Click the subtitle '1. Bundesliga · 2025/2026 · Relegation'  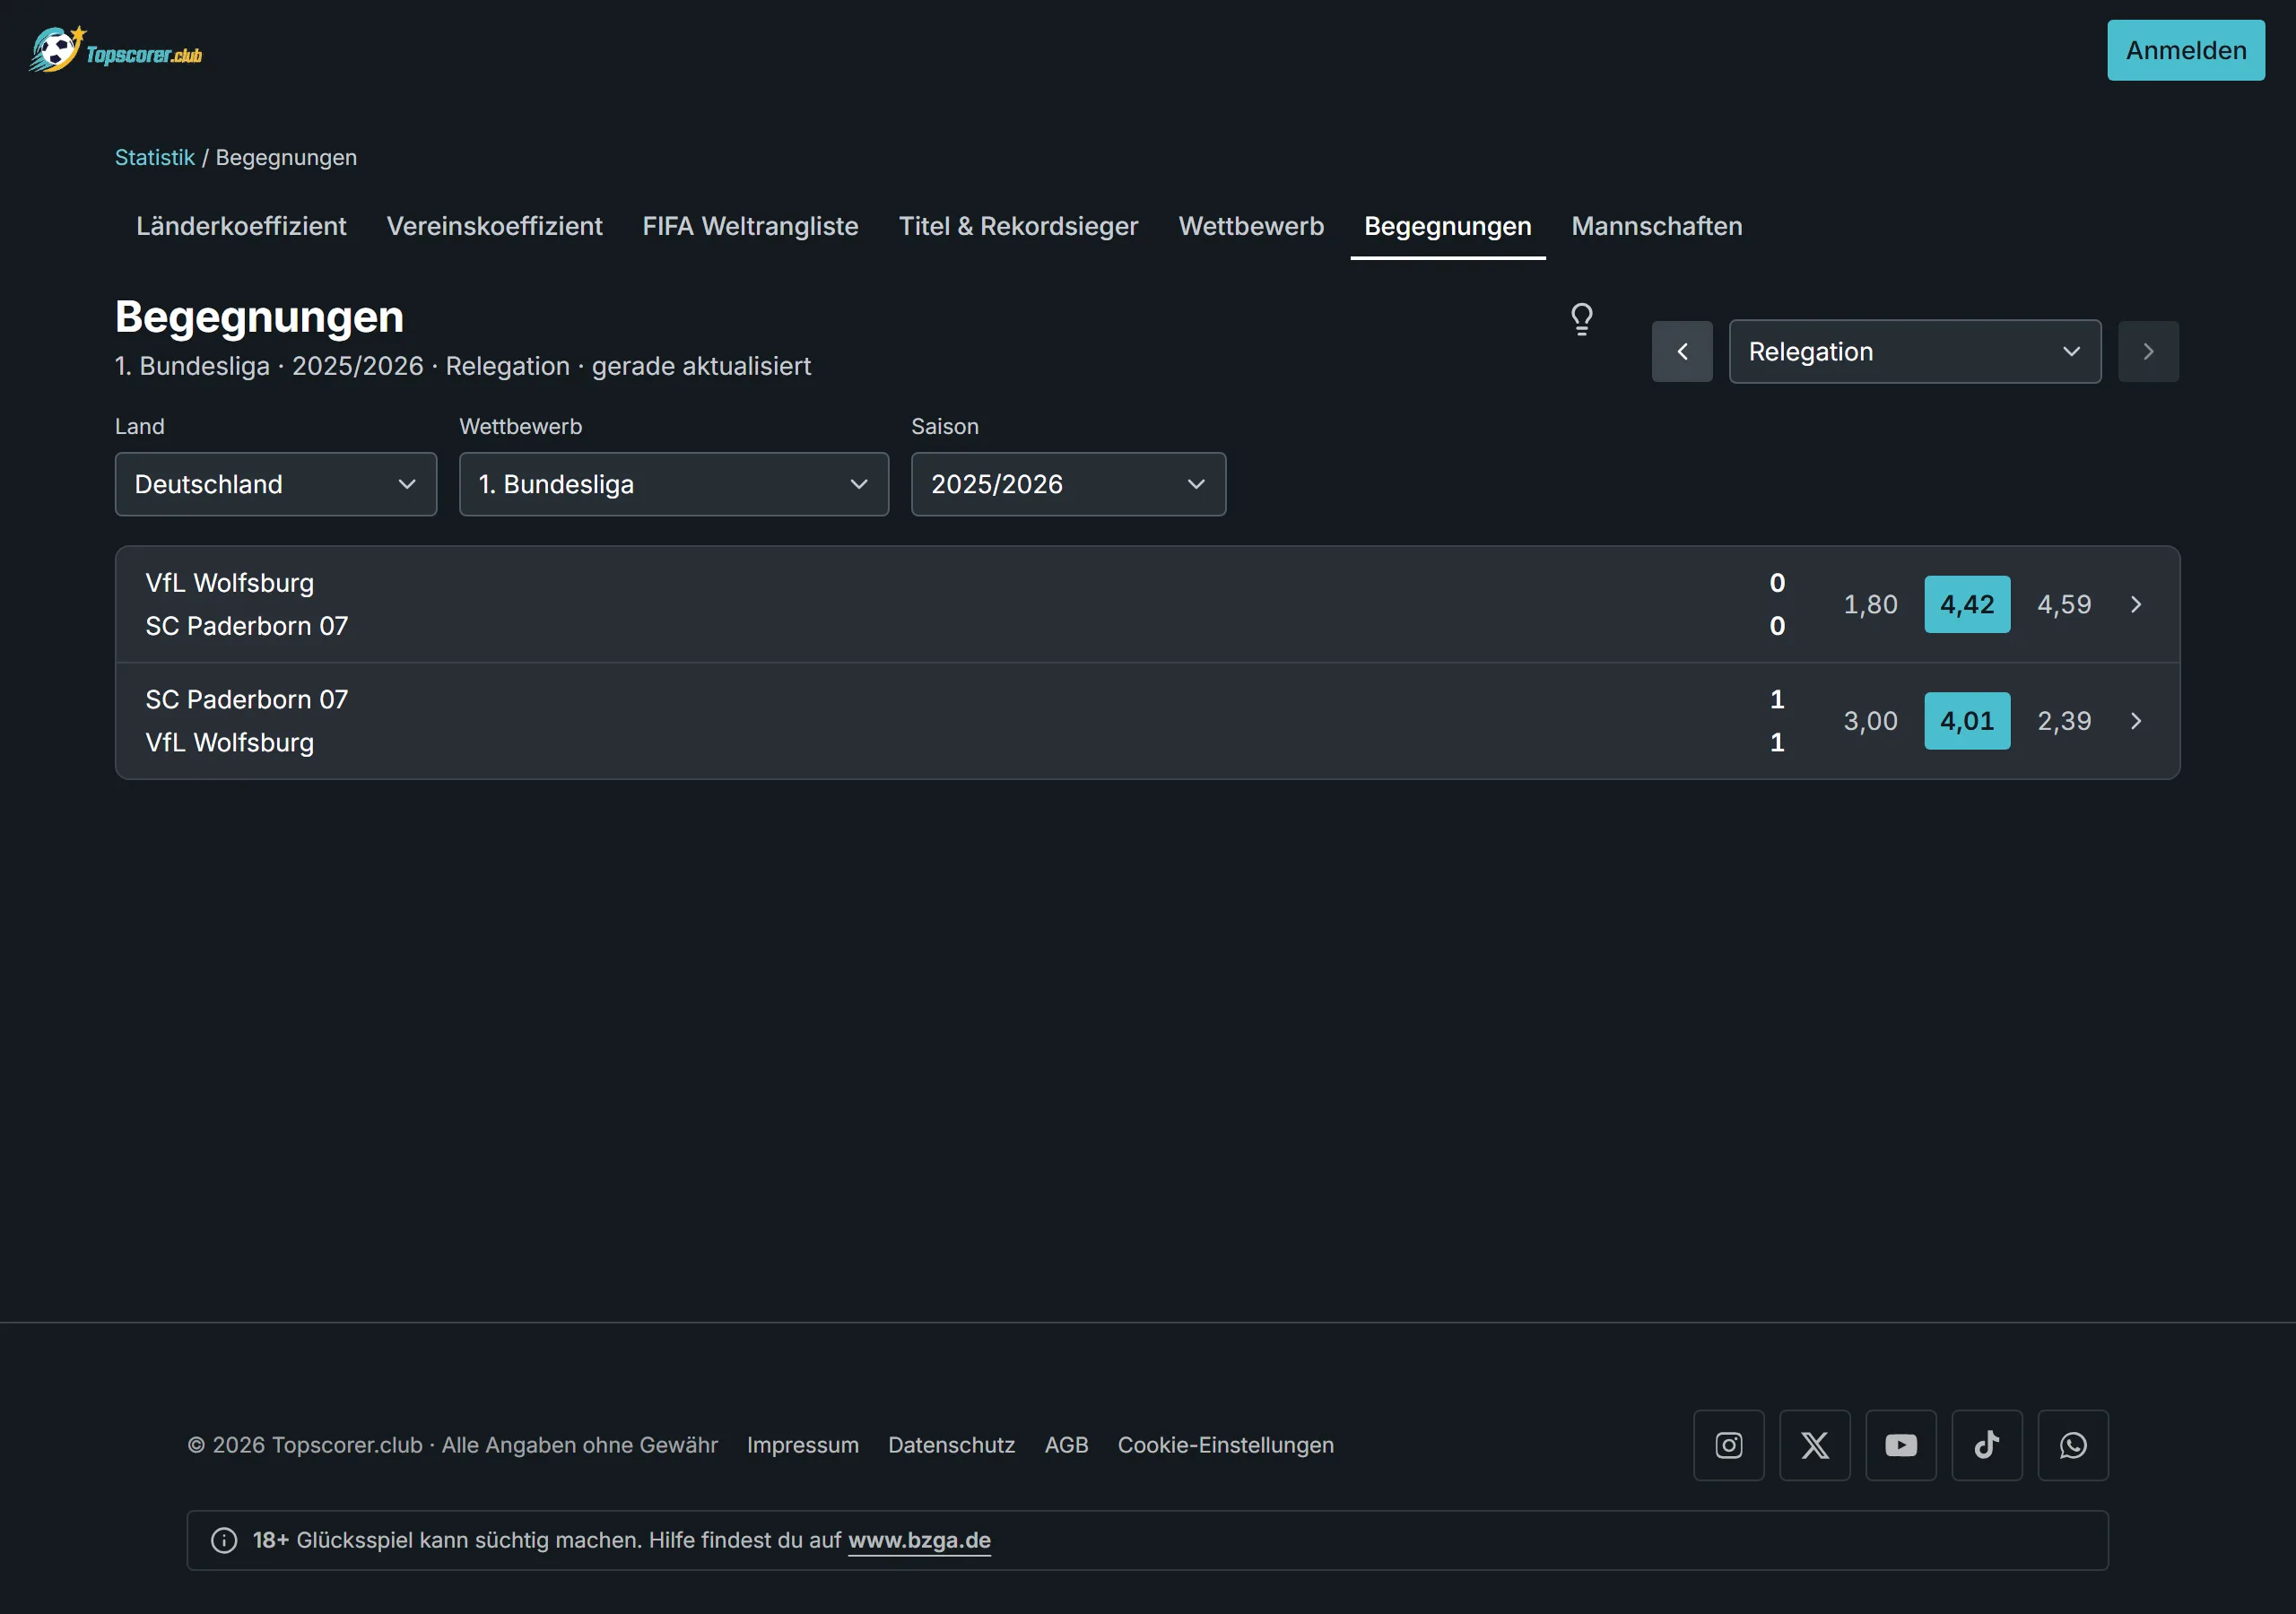click(x=342, y=366)
